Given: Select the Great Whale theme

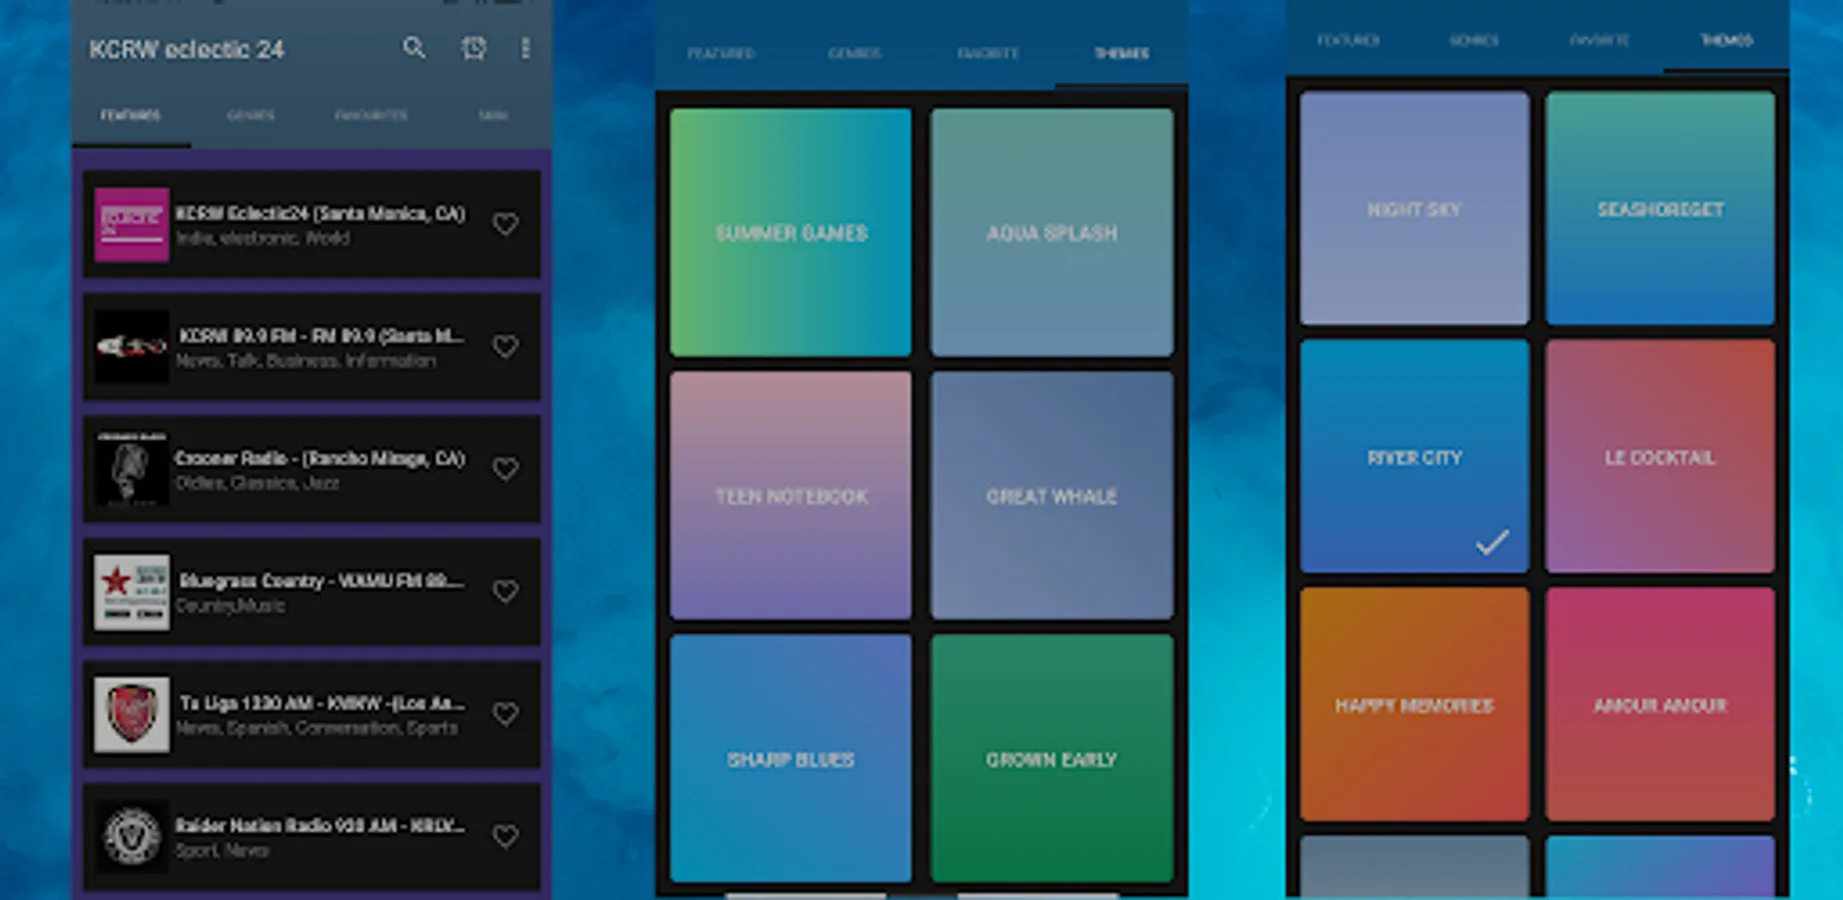Looking at the screenshot, I should click(1052, 495).
